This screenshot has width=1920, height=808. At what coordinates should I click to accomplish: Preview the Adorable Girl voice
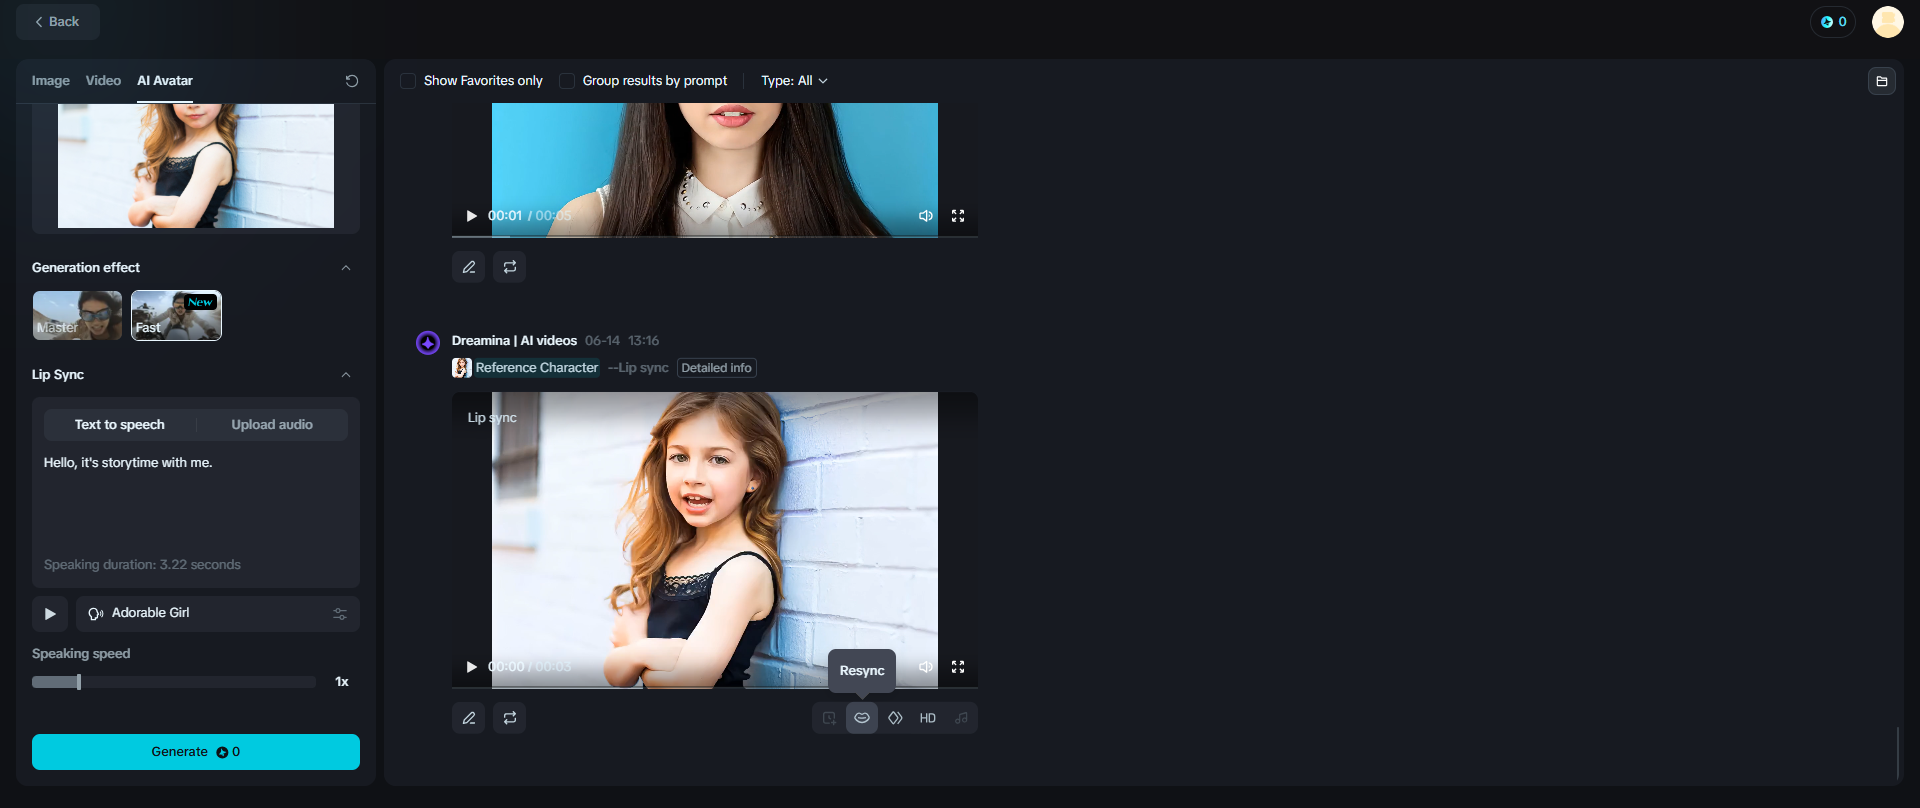(50, 614)
